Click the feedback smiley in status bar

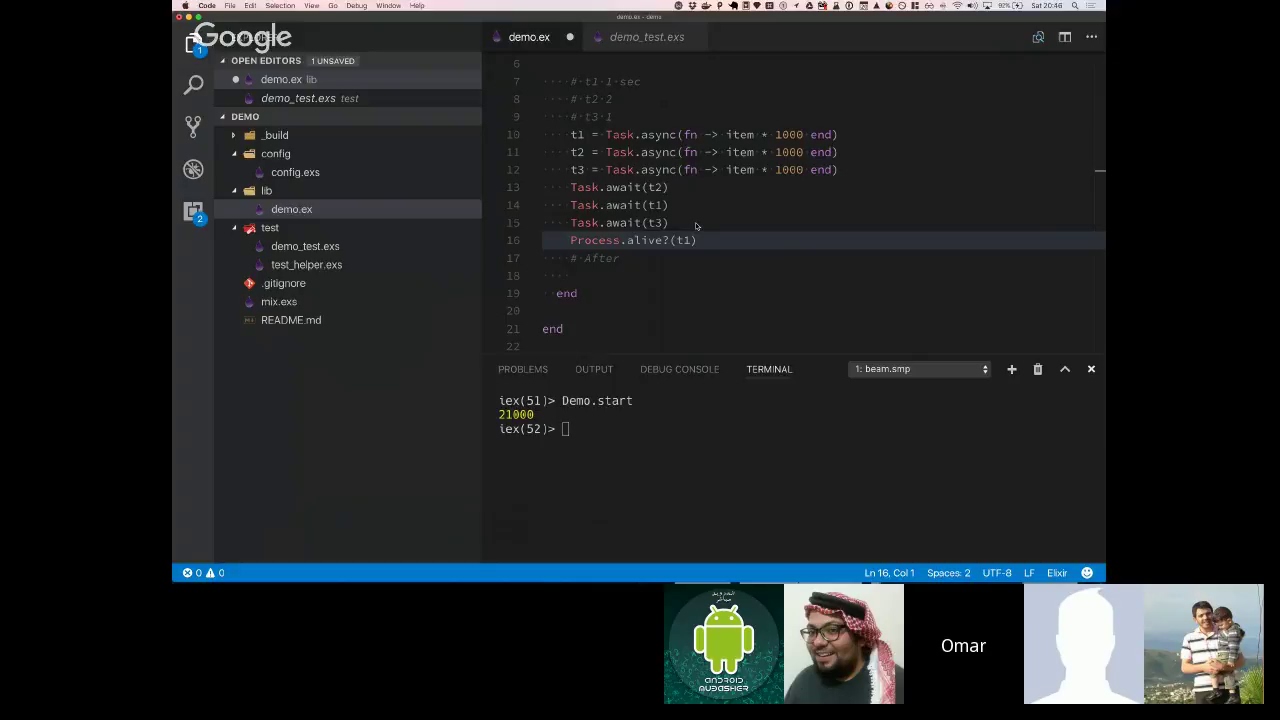pos(1087,573)
